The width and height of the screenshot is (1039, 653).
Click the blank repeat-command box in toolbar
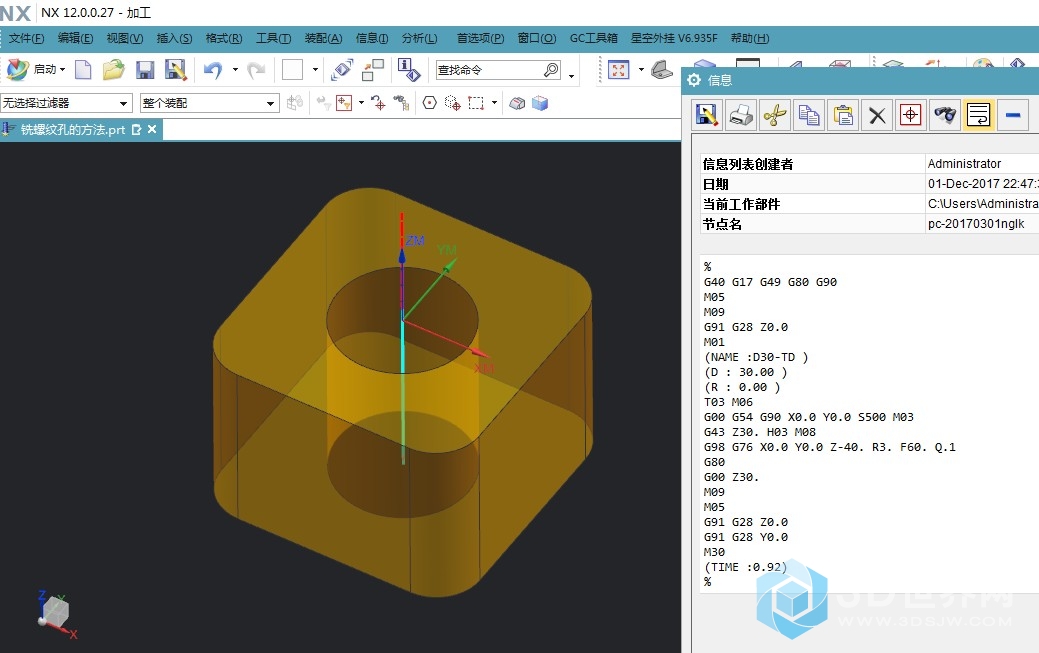292,69
